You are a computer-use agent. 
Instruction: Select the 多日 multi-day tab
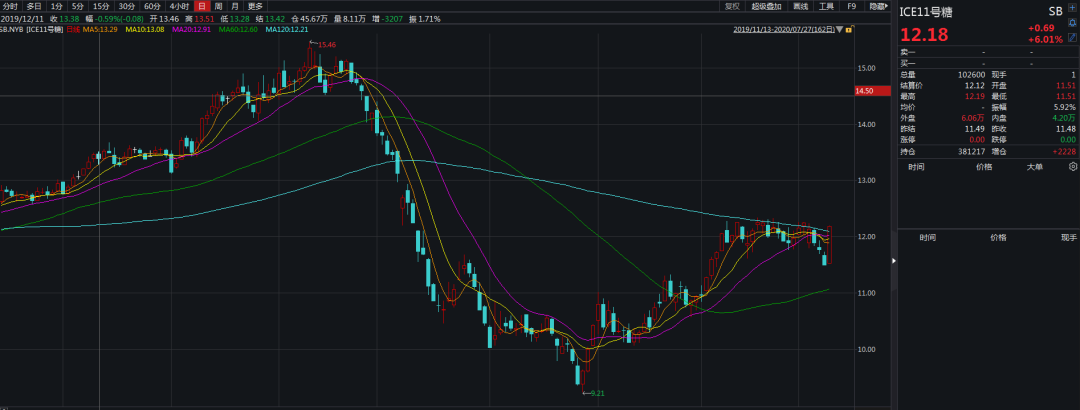(x=34, y=6)
